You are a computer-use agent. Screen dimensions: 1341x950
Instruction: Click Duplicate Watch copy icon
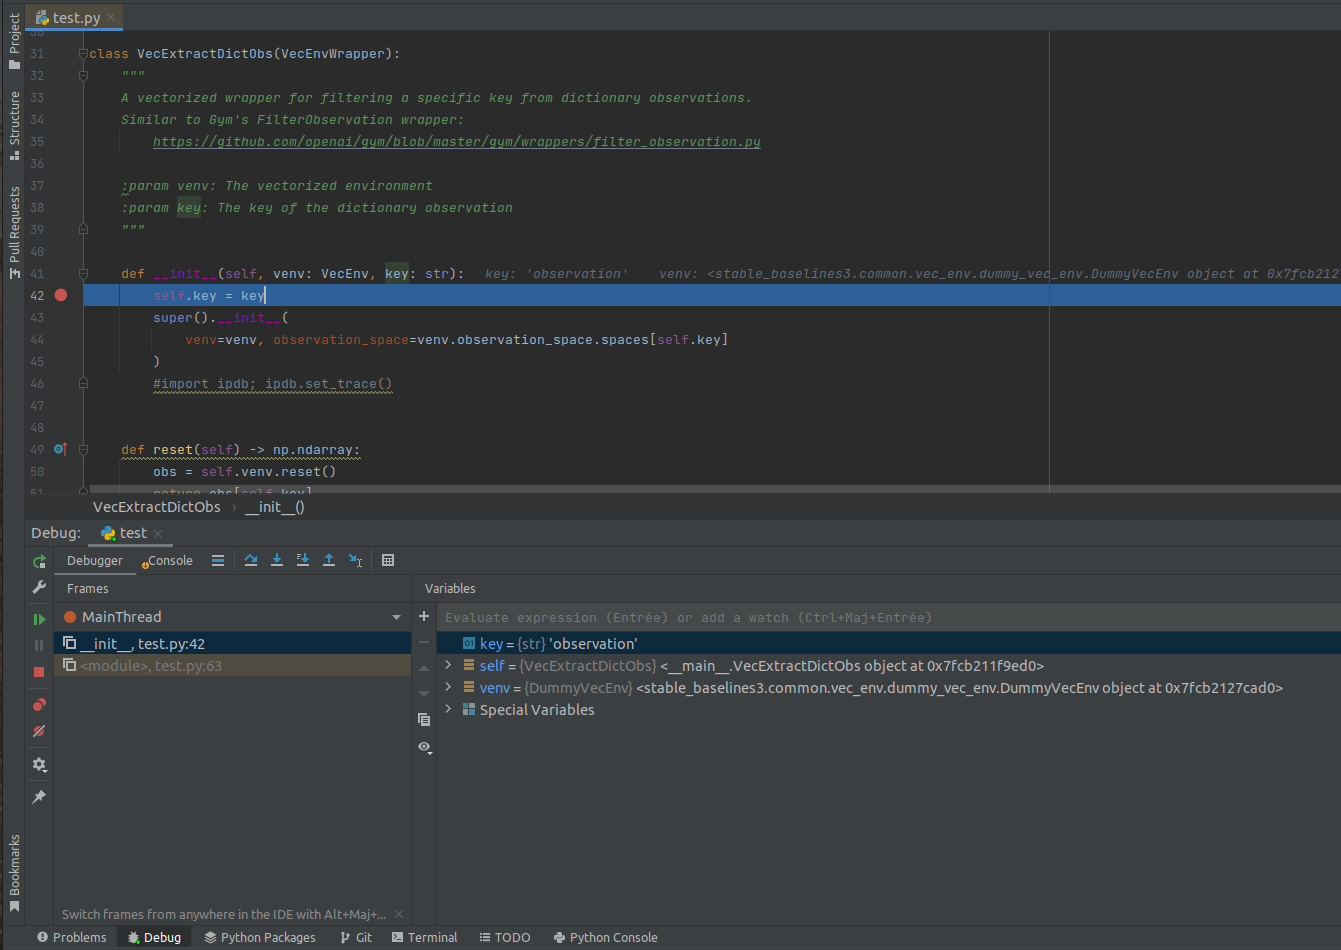click(424, 720)
